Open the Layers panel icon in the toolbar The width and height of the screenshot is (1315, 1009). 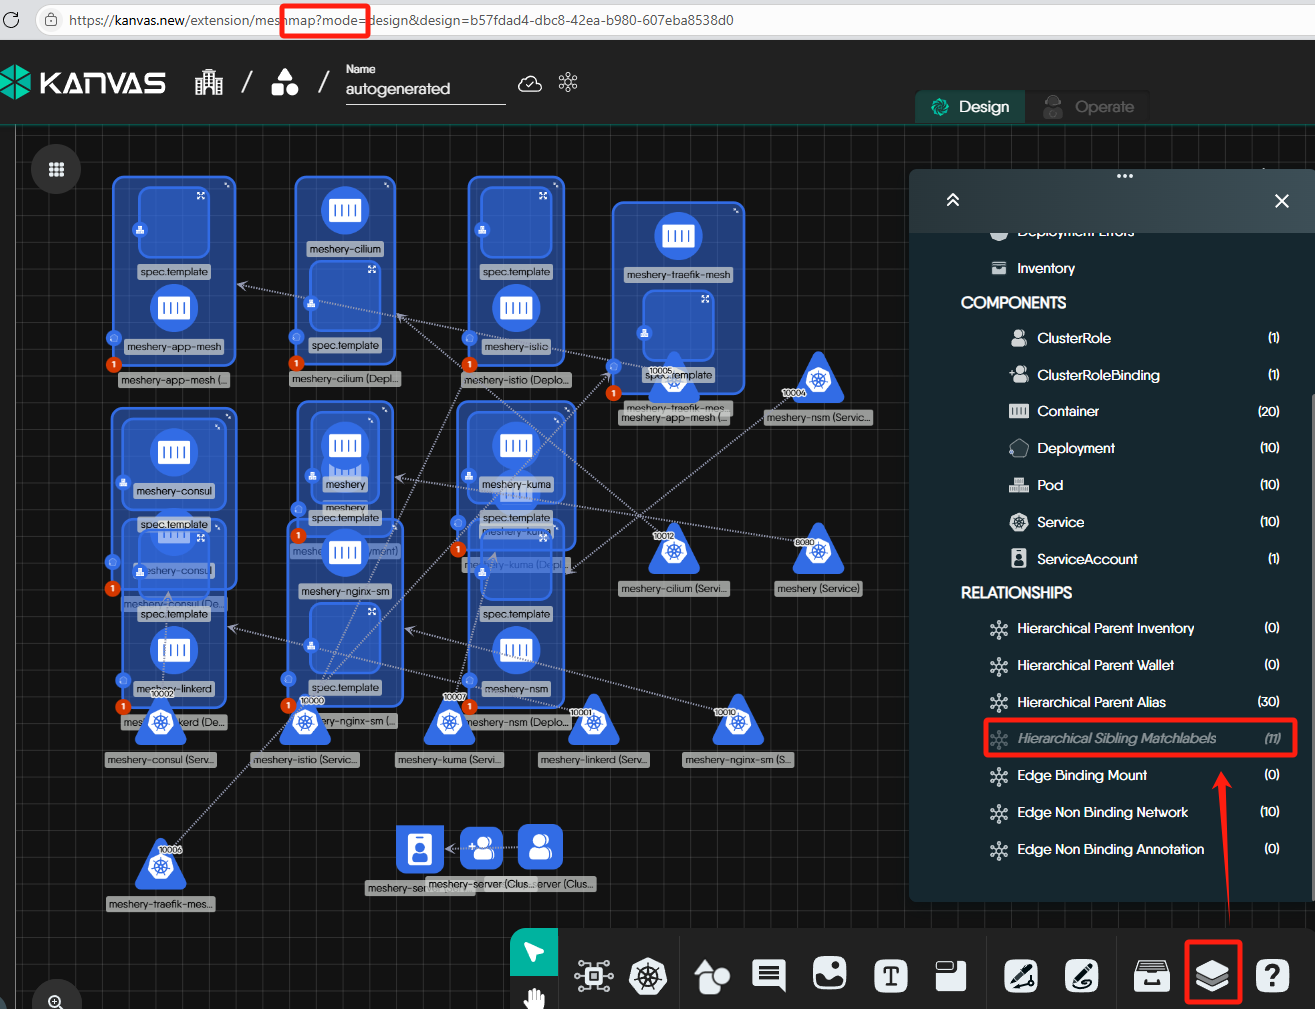pyautogui.click(x=1213, y=975)
